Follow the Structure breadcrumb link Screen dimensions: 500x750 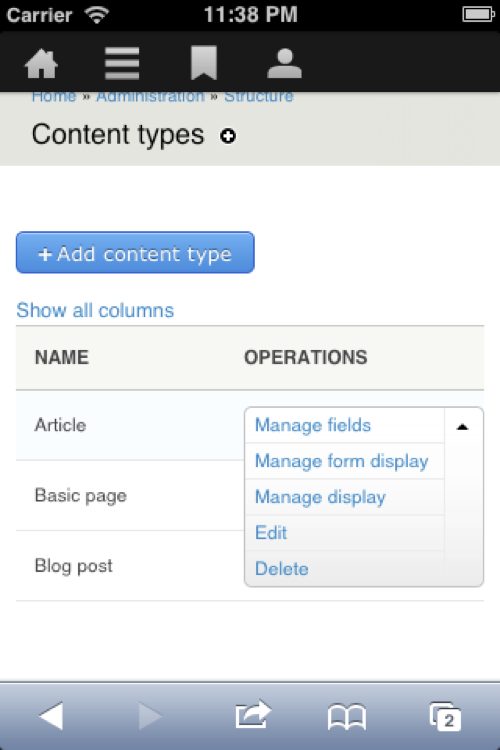[259, 97]
